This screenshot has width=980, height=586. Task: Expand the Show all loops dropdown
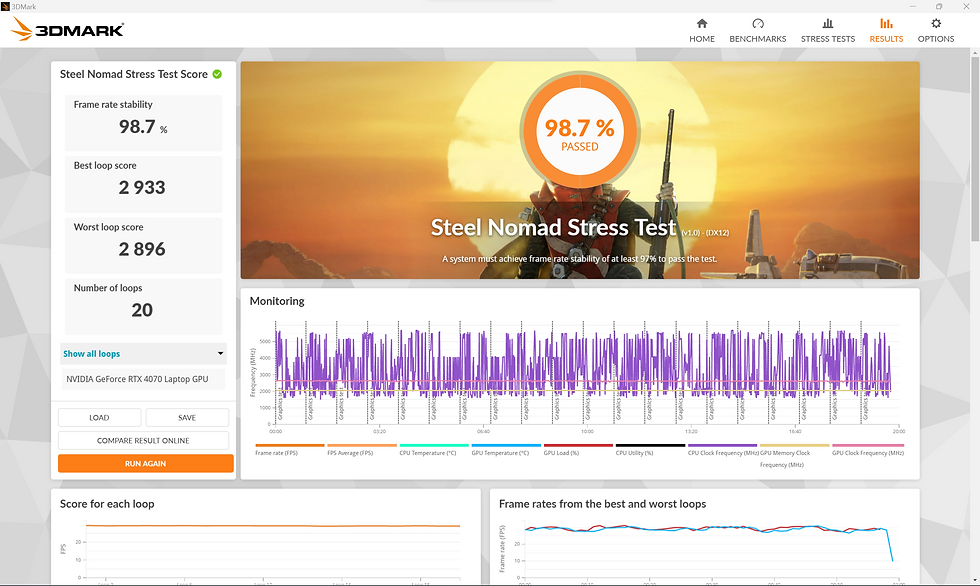[143, 354]
